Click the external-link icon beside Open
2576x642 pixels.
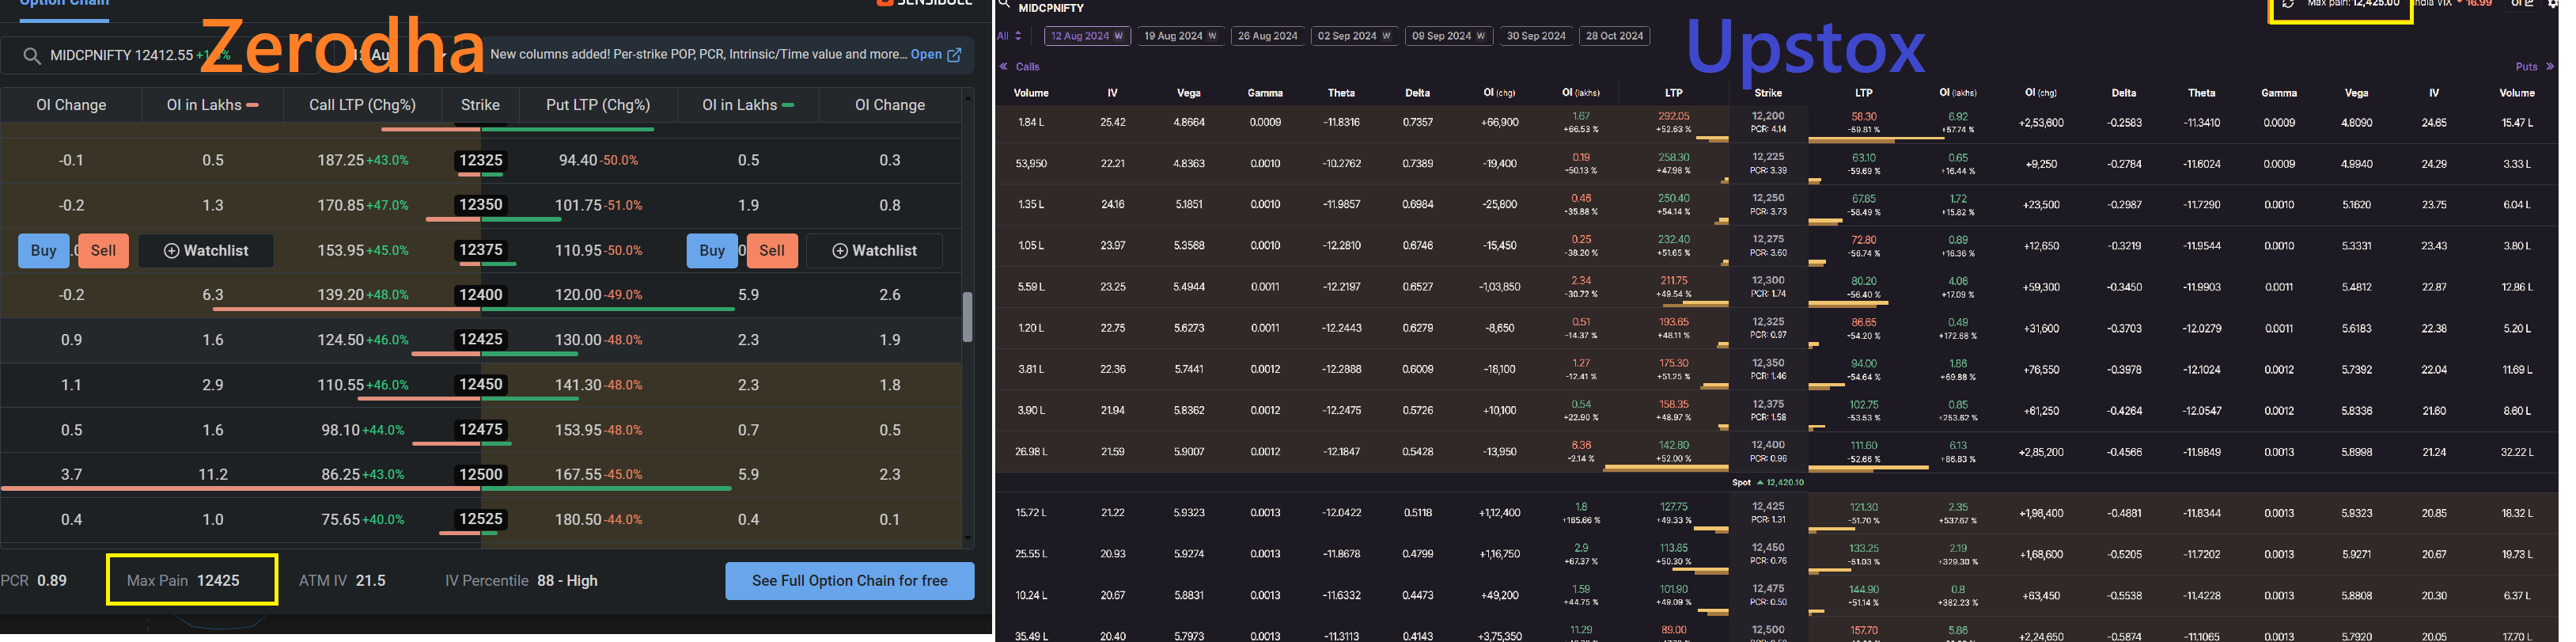pos(954,55)
